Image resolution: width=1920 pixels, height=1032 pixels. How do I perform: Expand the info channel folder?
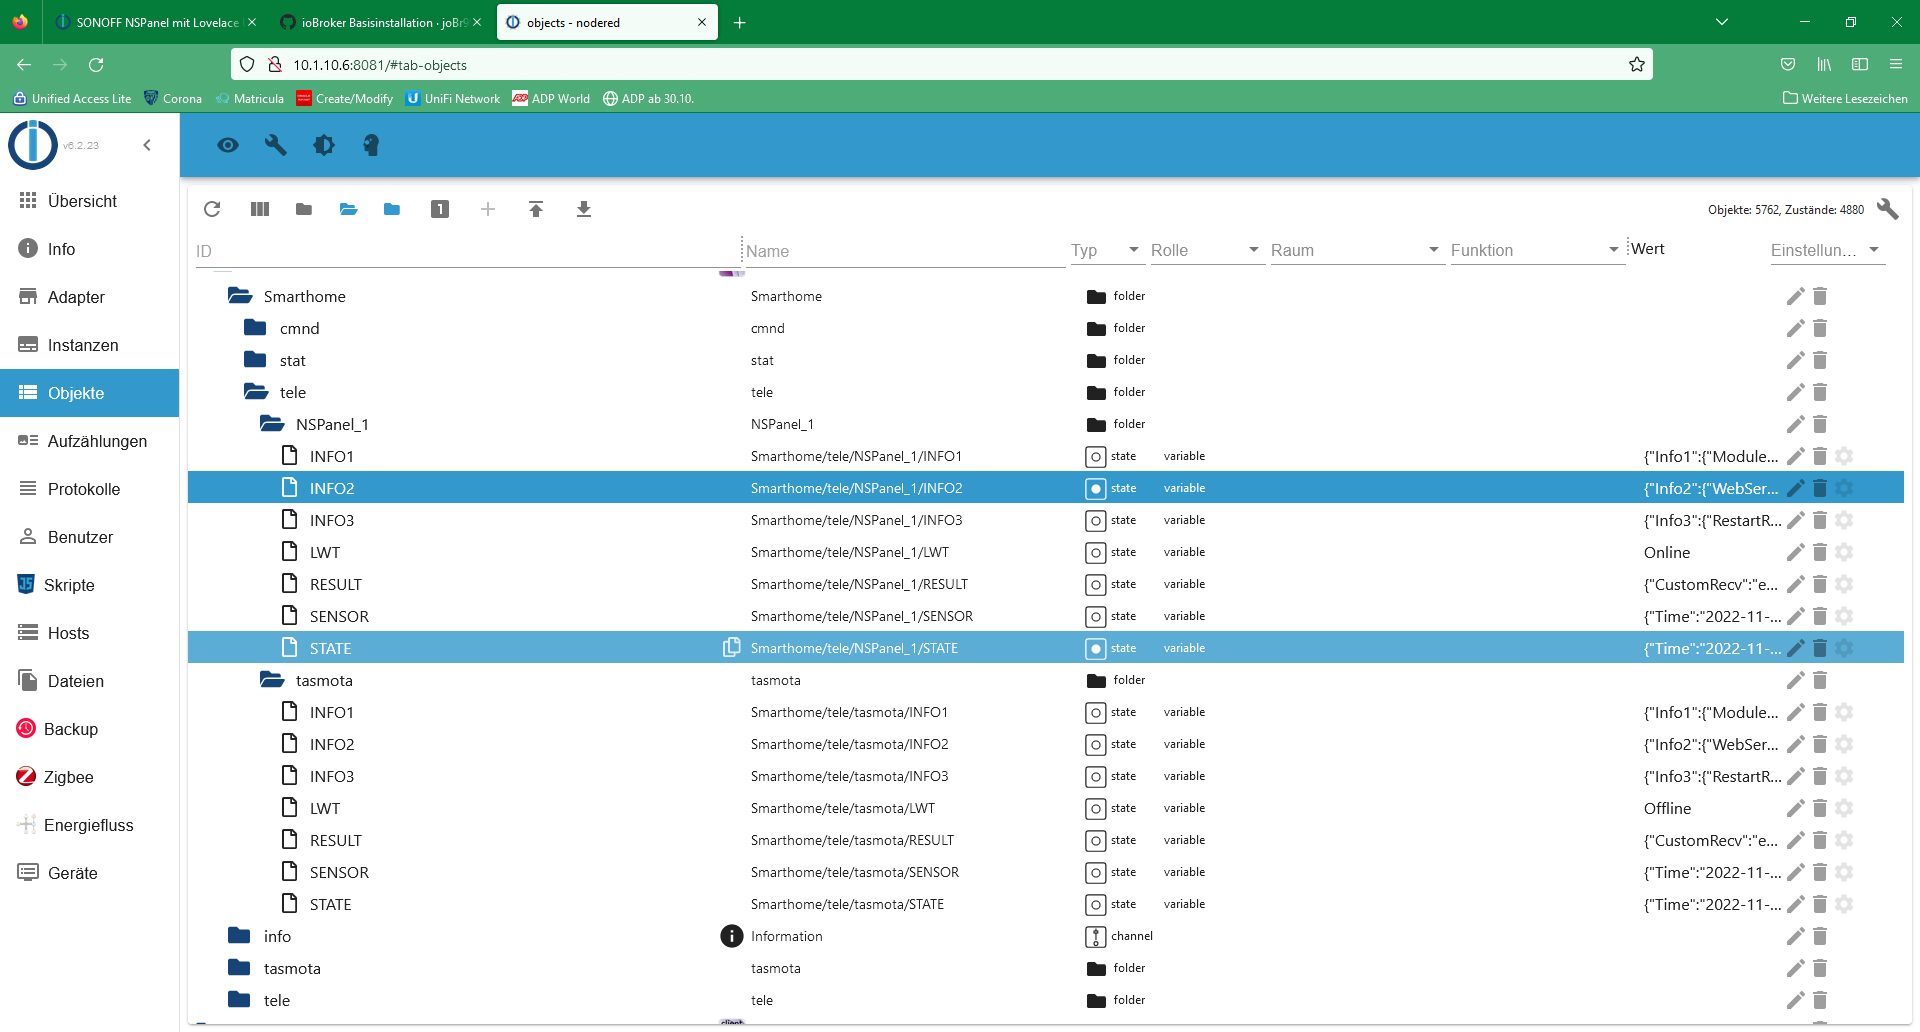coord(239,936)
